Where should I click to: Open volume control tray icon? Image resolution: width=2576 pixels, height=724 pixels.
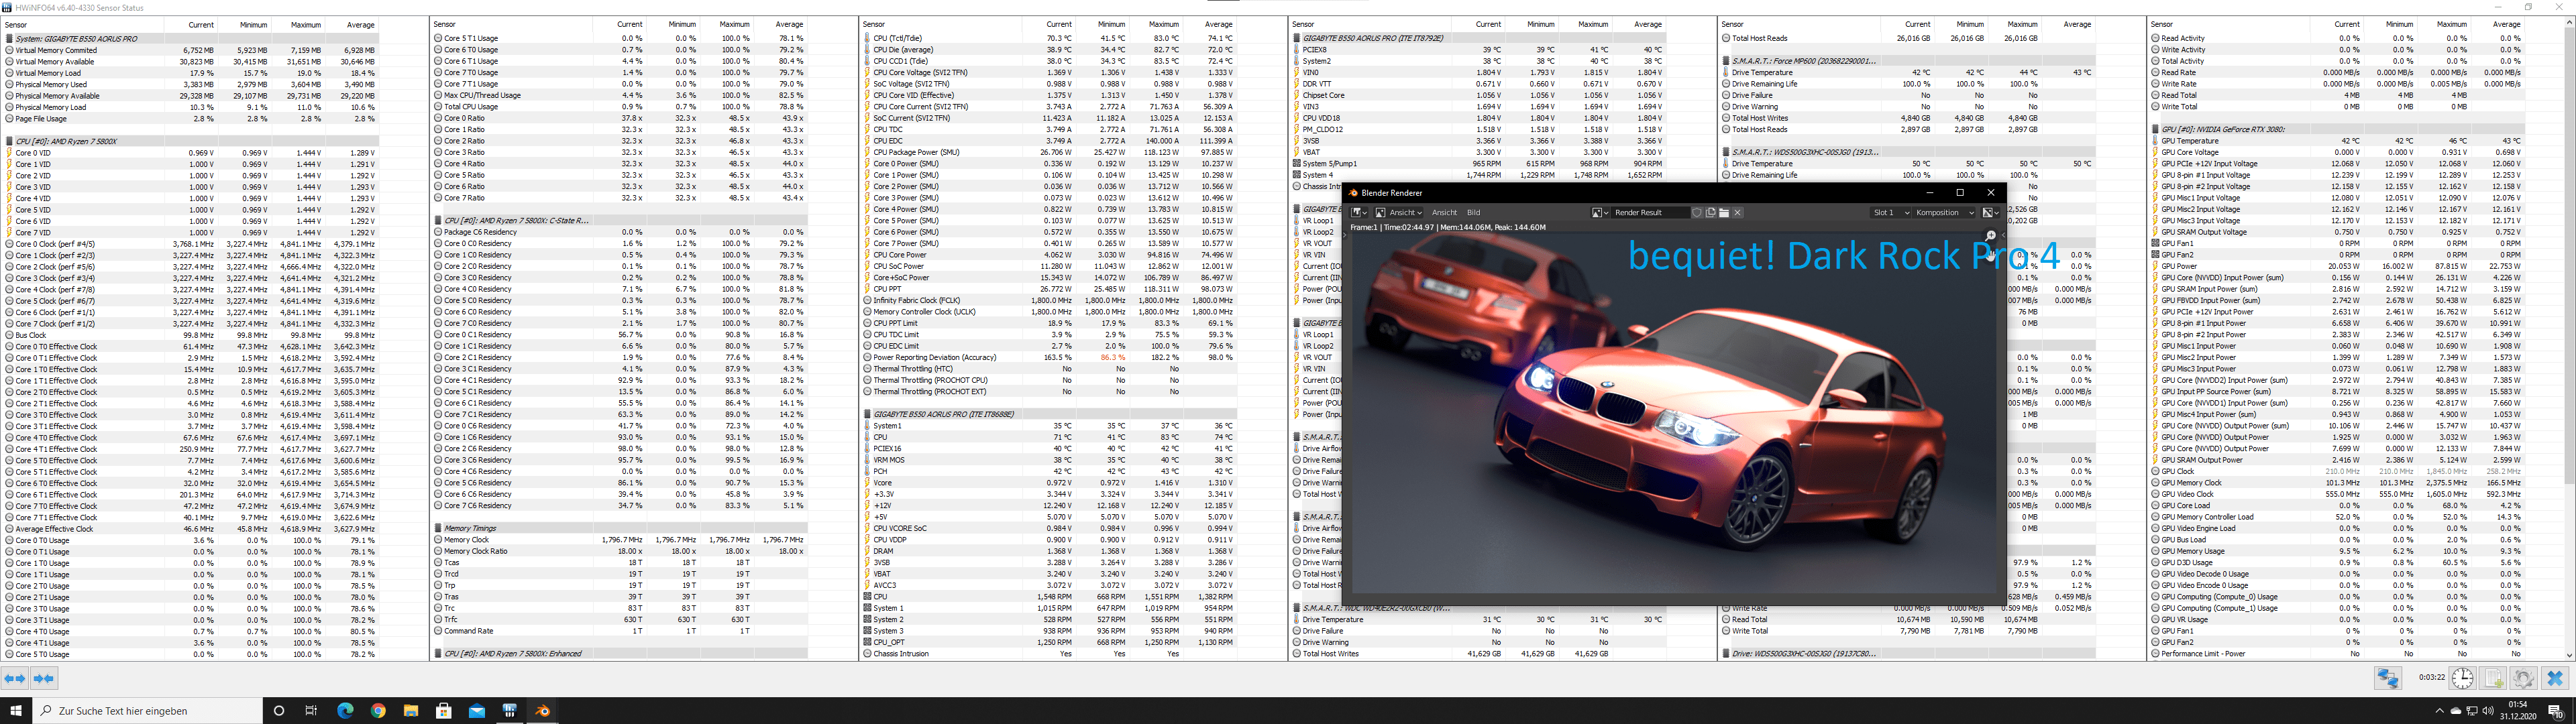click(x=2488, y=711)
